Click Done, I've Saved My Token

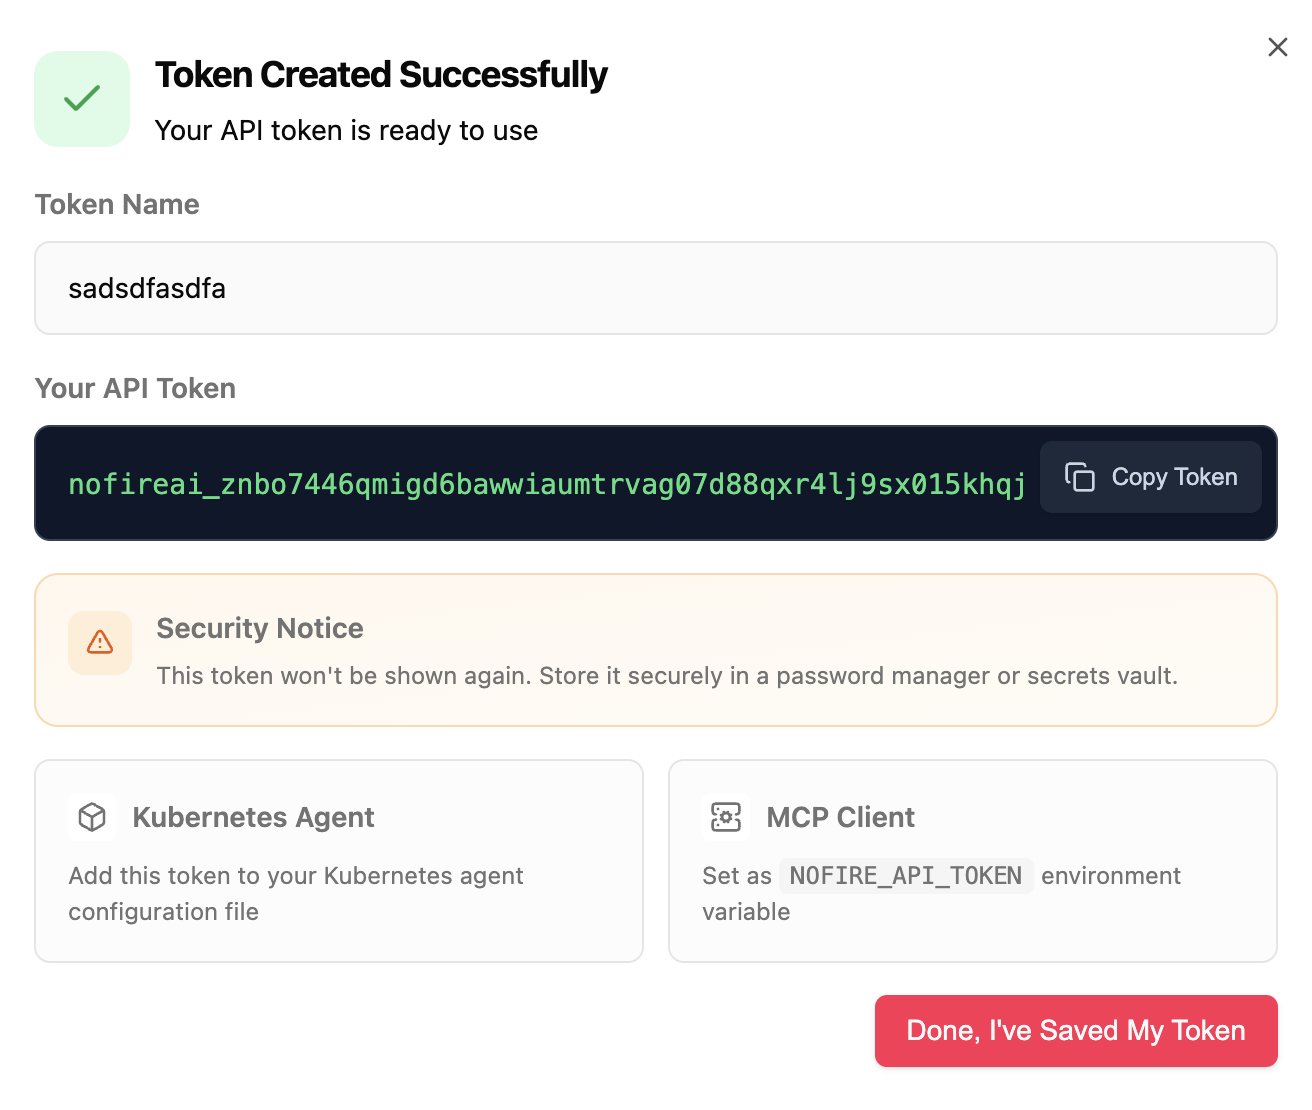[x=1075, y=1030]
